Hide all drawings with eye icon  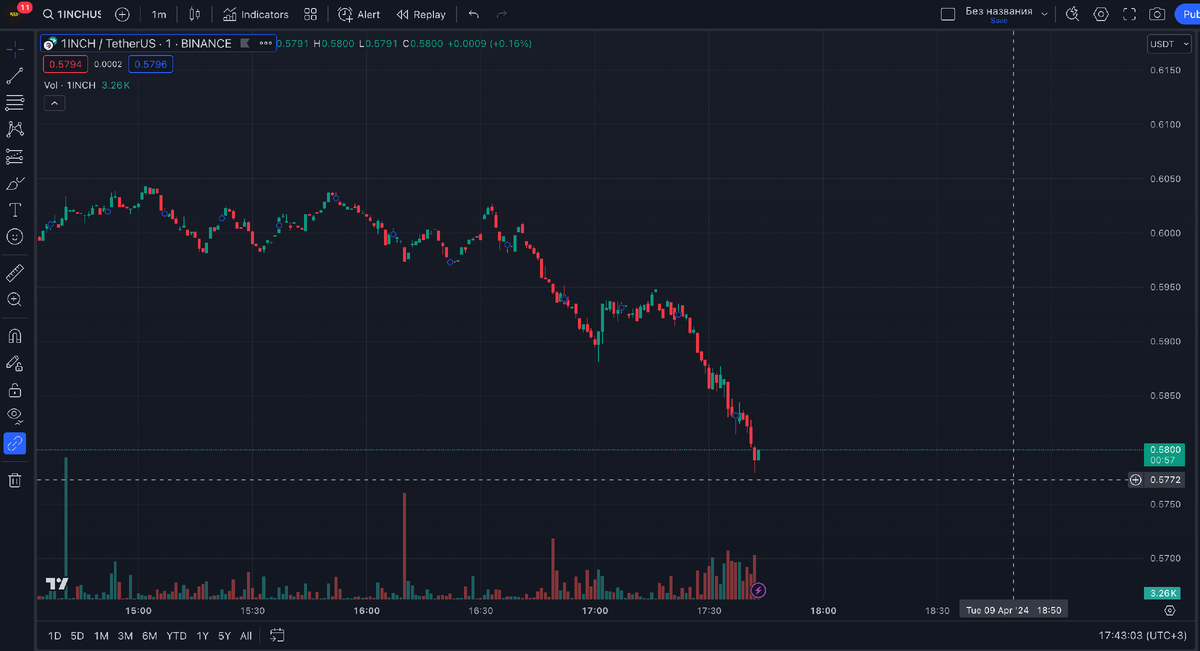(x=15, y=416)
